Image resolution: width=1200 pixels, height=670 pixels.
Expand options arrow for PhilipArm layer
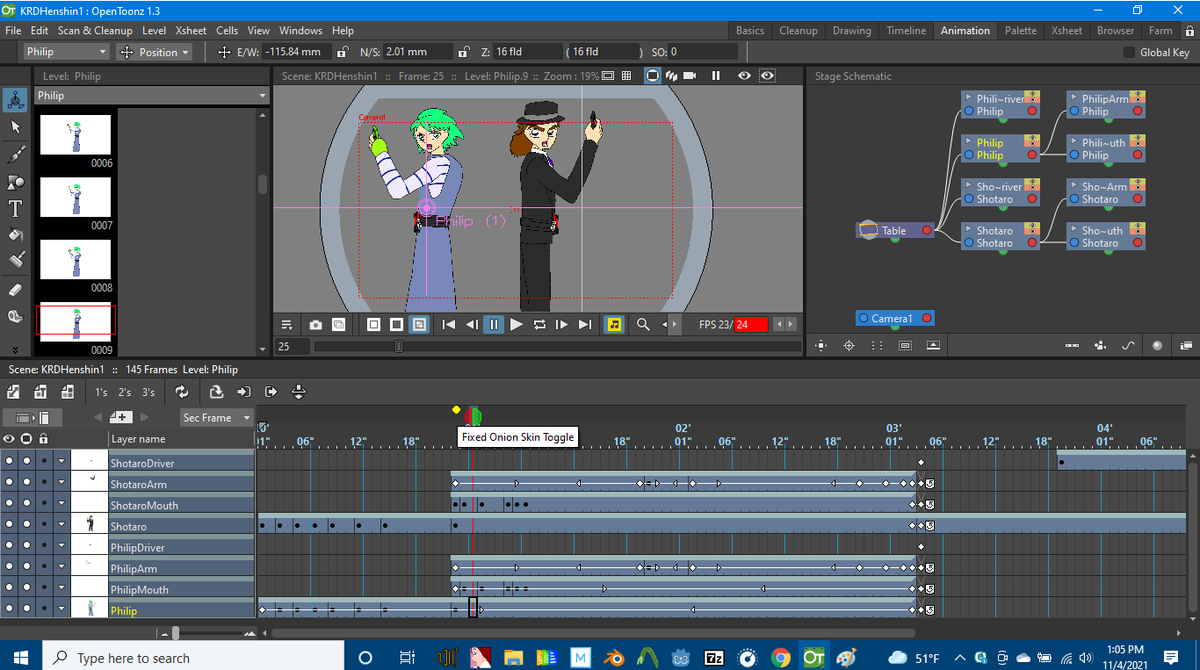[x=61, y=568]
